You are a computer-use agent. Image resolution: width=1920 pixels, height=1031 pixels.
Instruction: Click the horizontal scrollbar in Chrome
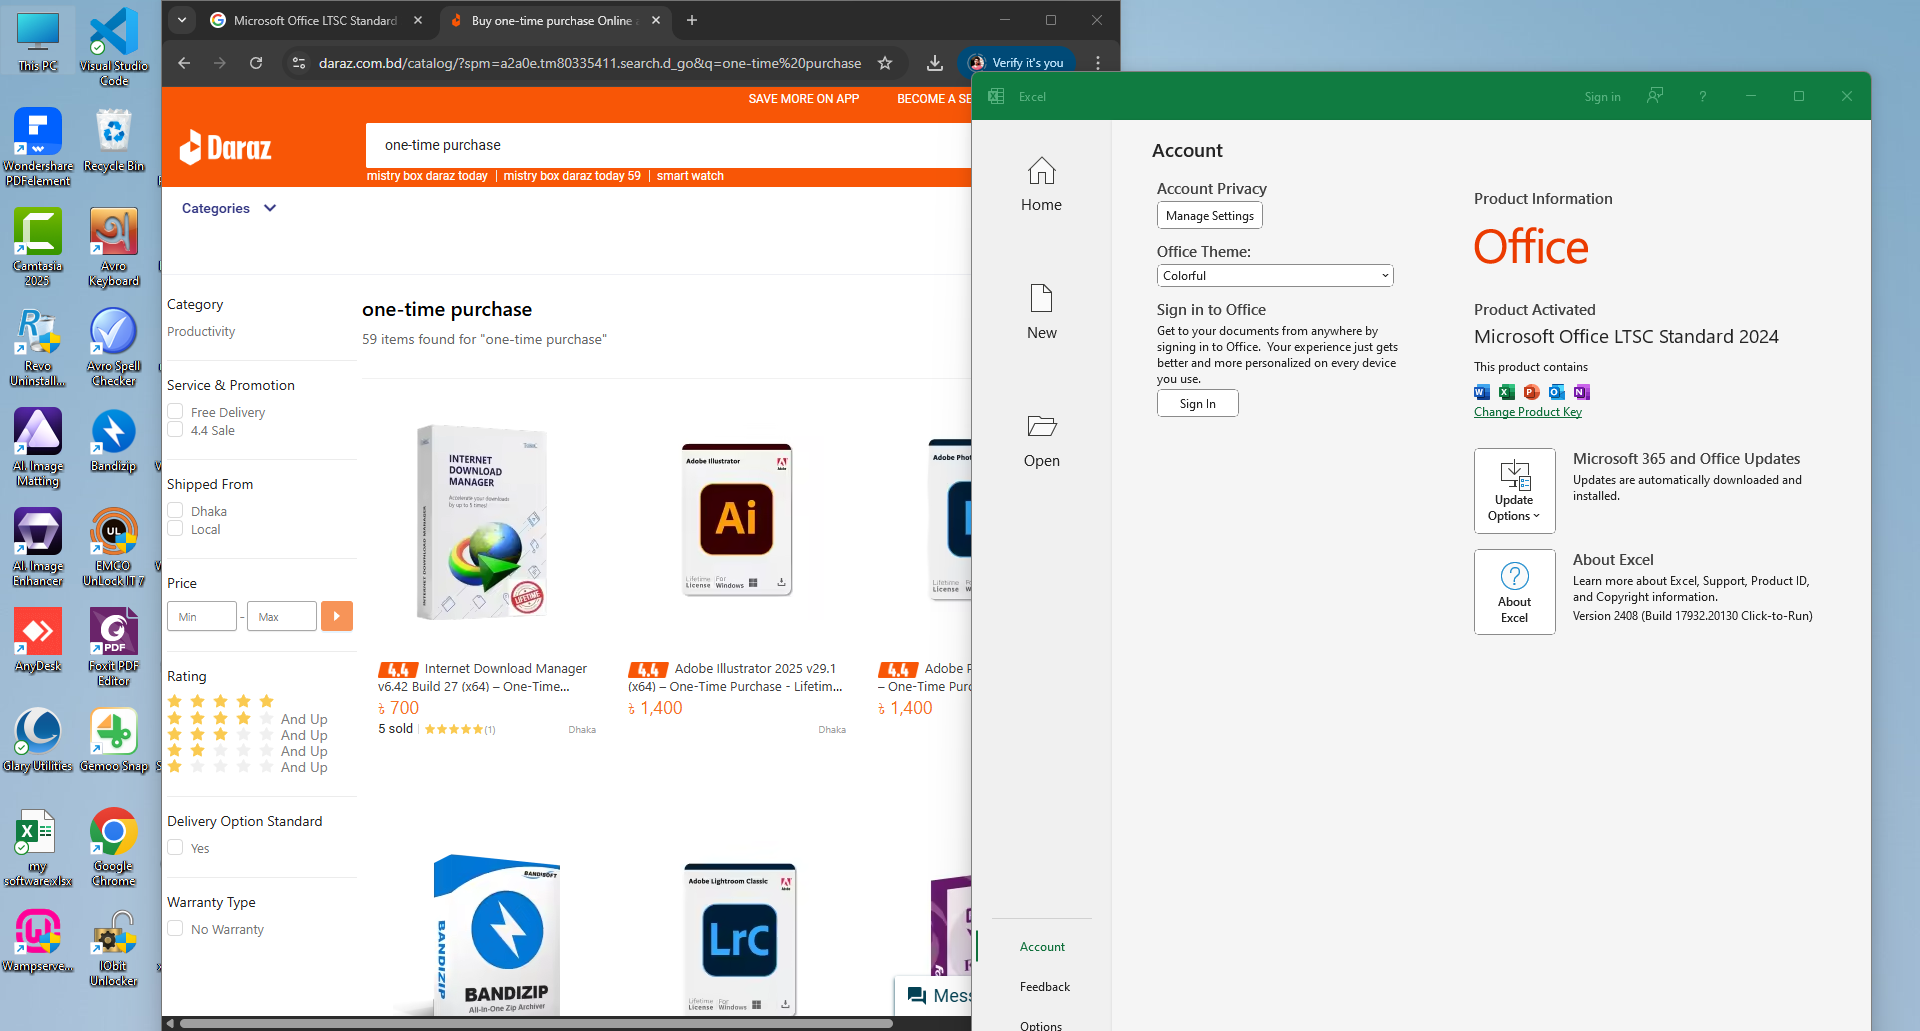[x=536, y=1023]
